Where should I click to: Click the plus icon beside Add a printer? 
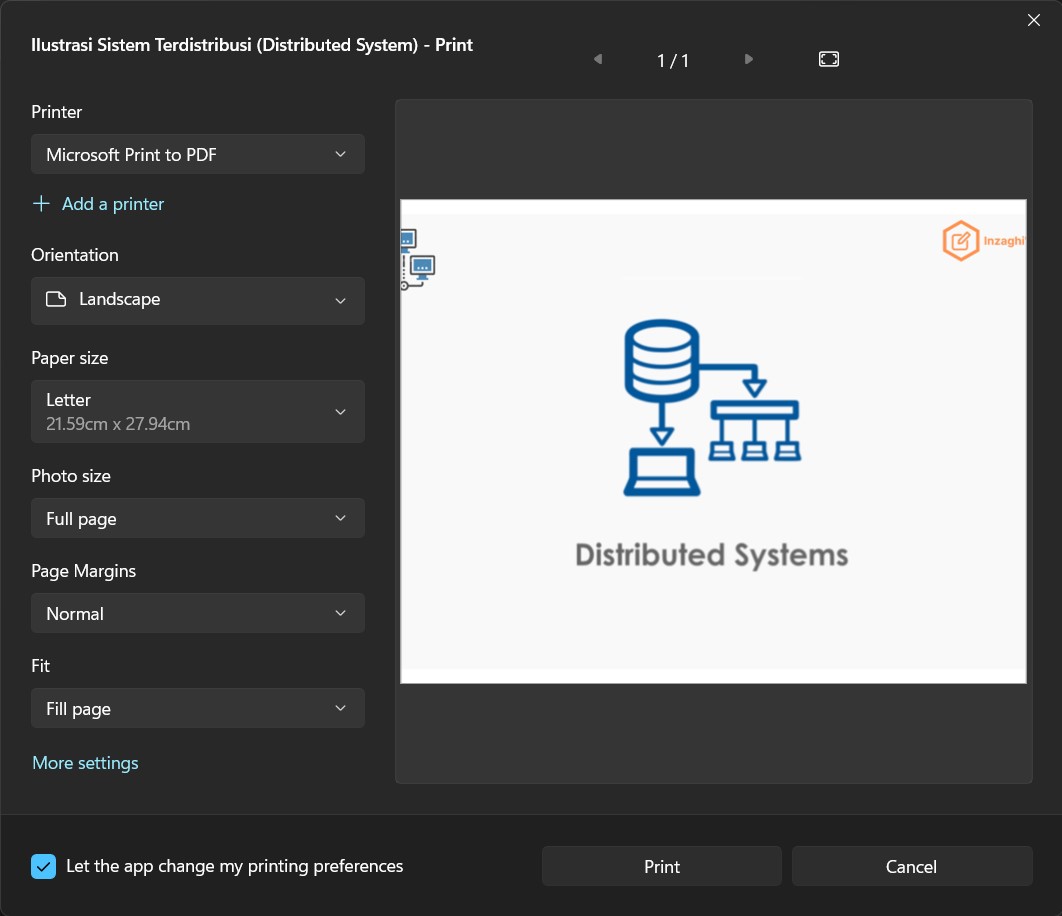tap(41, 204)
